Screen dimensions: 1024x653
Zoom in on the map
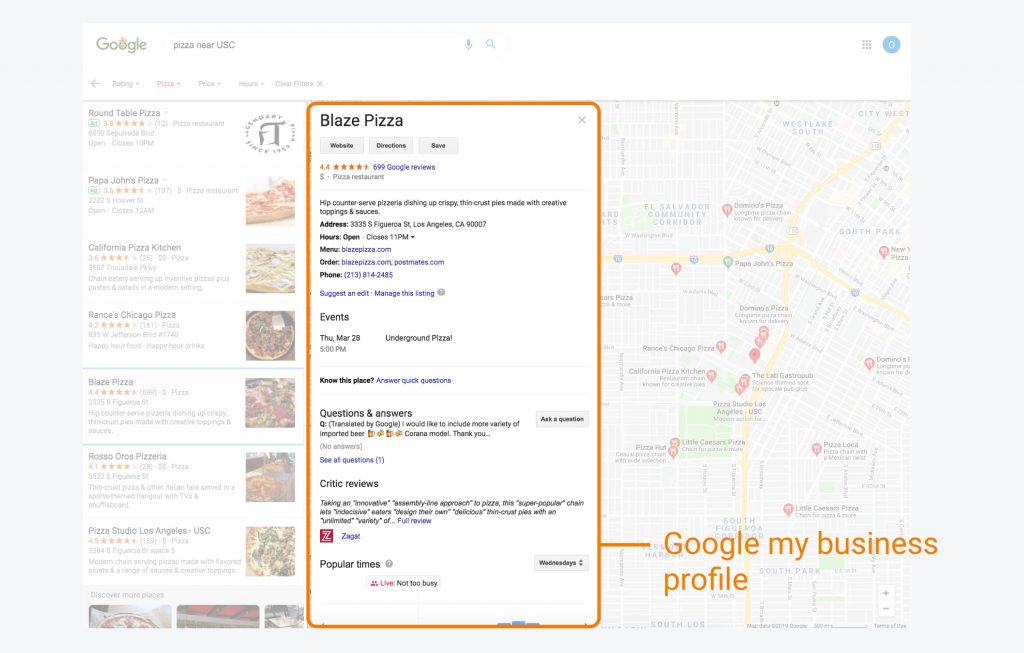[886, 593]
